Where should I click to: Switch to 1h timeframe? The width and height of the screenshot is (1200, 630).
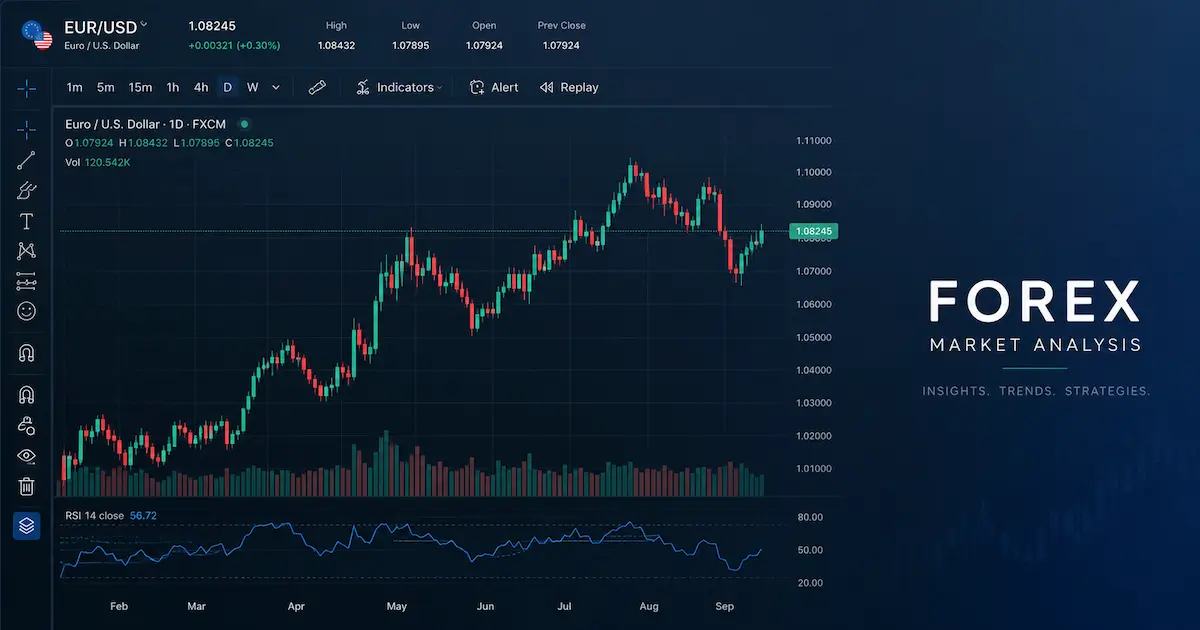pos(173,88)
